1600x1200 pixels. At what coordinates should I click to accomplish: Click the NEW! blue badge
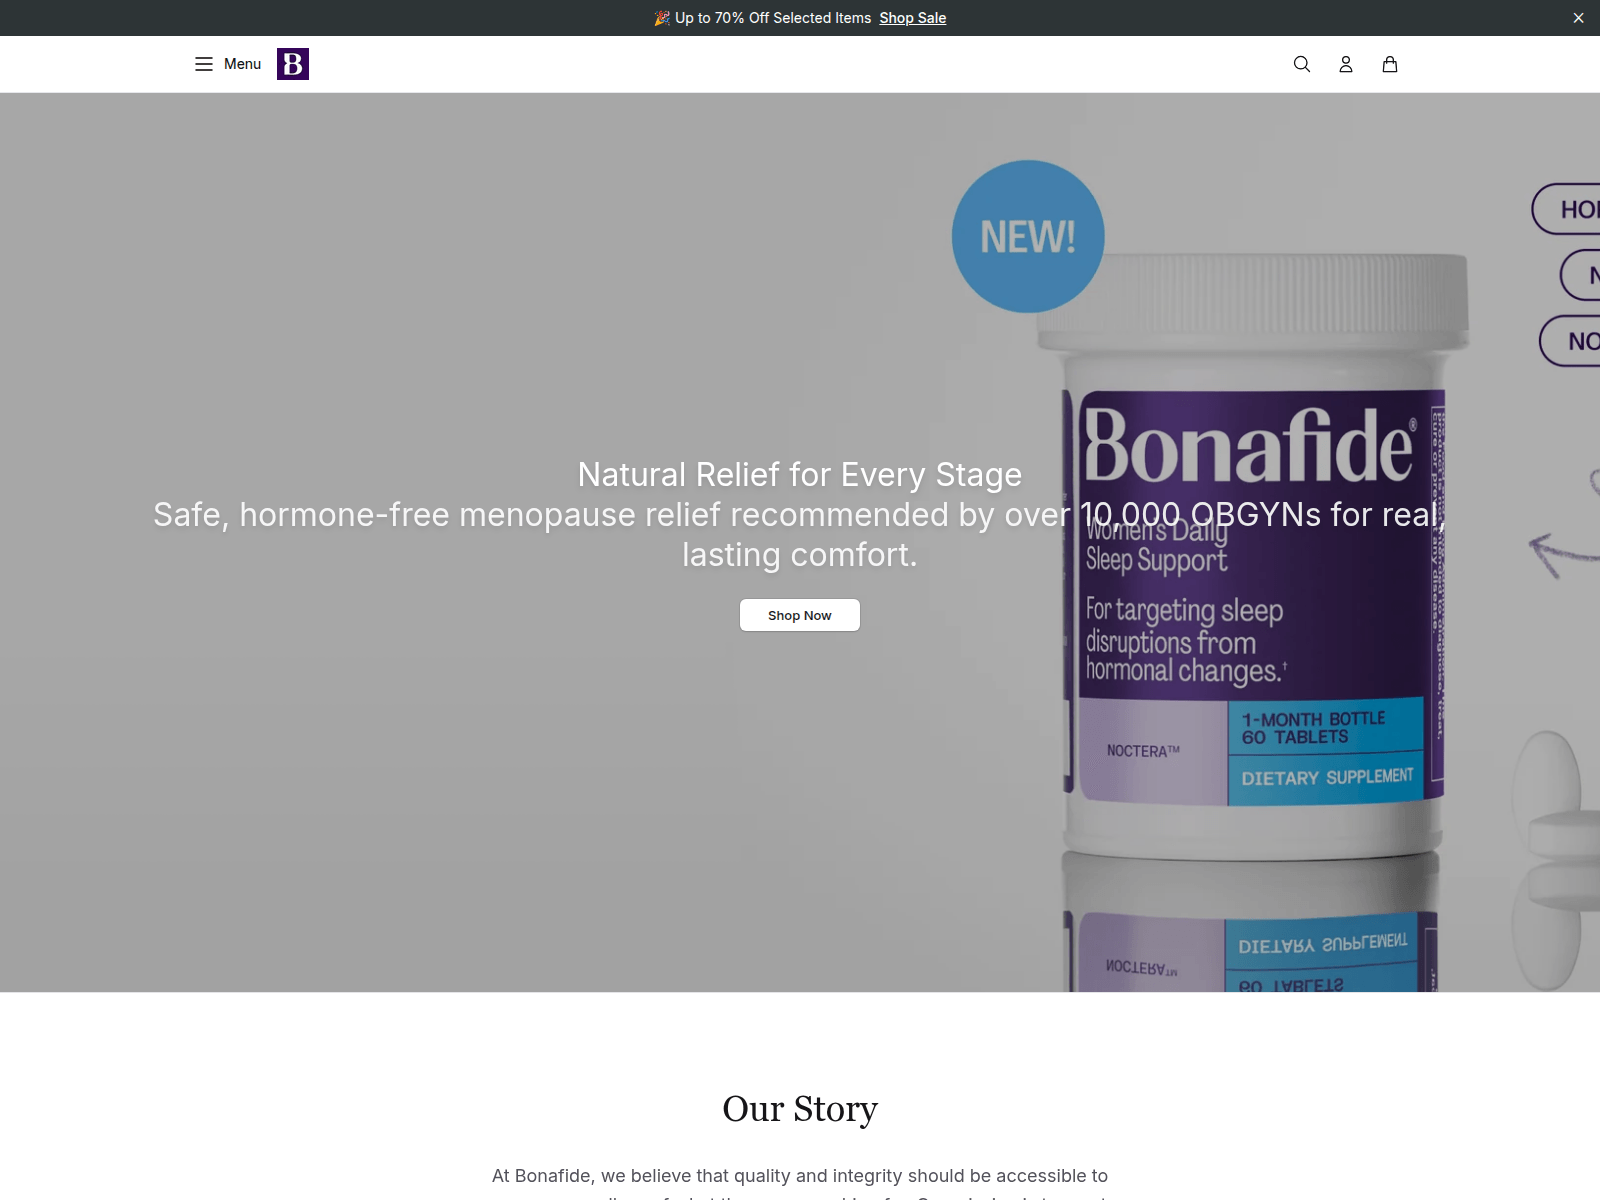[x=1028, y=237]
